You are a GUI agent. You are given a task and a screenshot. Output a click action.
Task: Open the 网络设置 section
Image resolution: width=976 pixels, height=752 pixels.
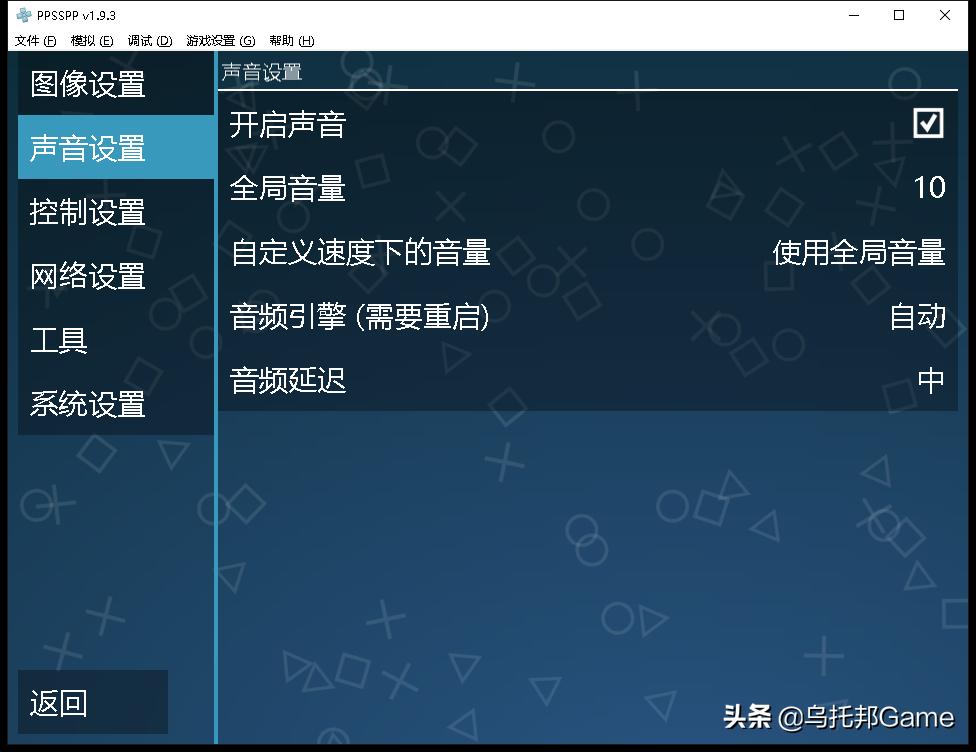pos(90,276)
